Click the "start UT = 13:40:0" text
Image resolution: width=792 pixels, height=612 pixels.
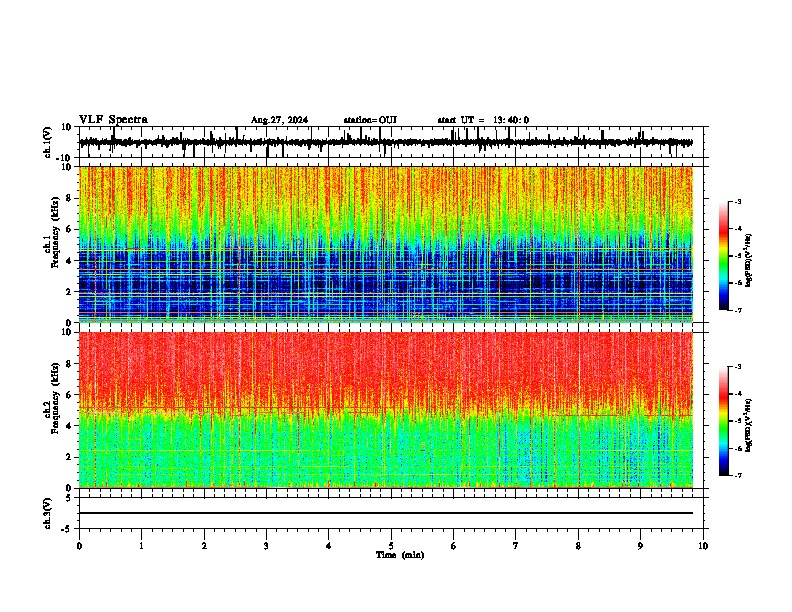pos(483,120)
